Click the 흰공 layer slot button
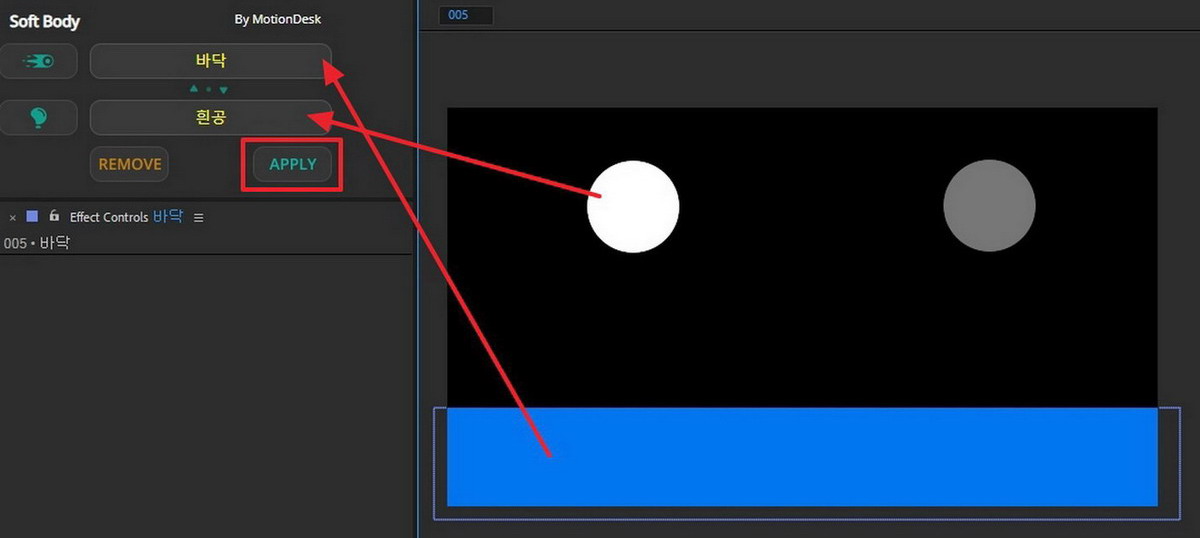 210,118
